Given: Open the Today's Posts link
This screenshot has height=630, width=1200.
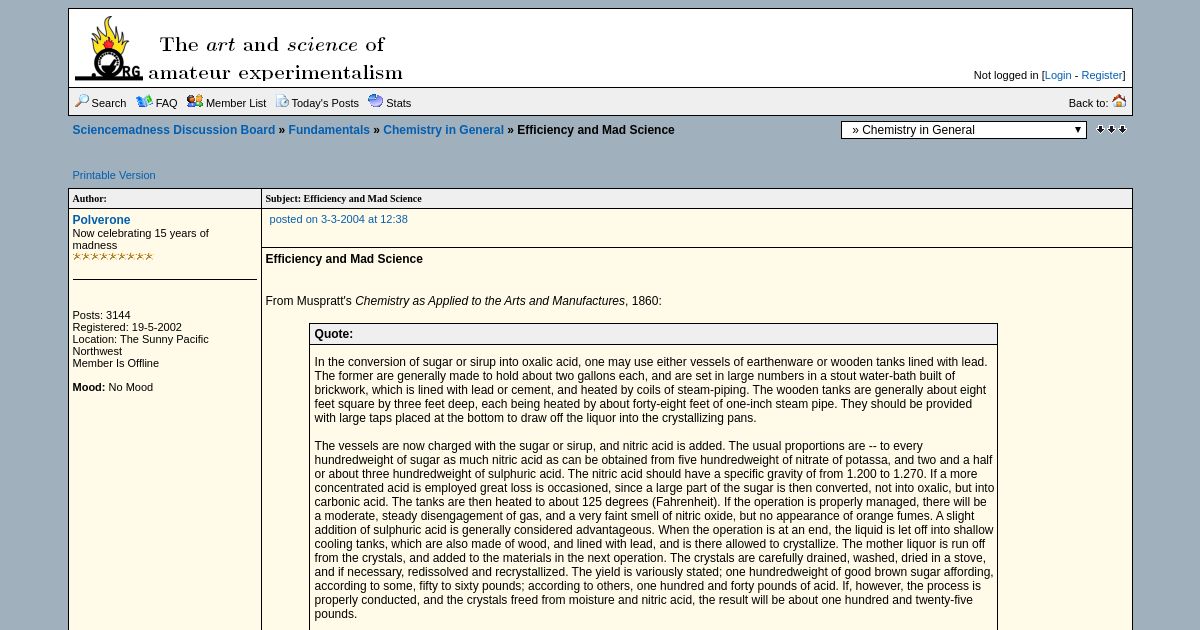Looking at the screenshot, I should 325,103.
